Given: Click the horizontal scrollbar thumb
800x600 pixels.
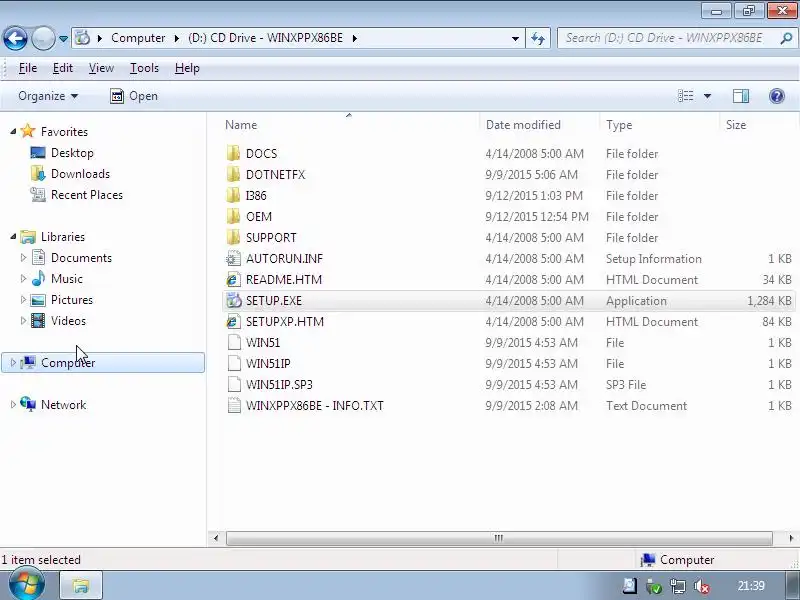Looking at the screenshot, I should coord(499,538).
